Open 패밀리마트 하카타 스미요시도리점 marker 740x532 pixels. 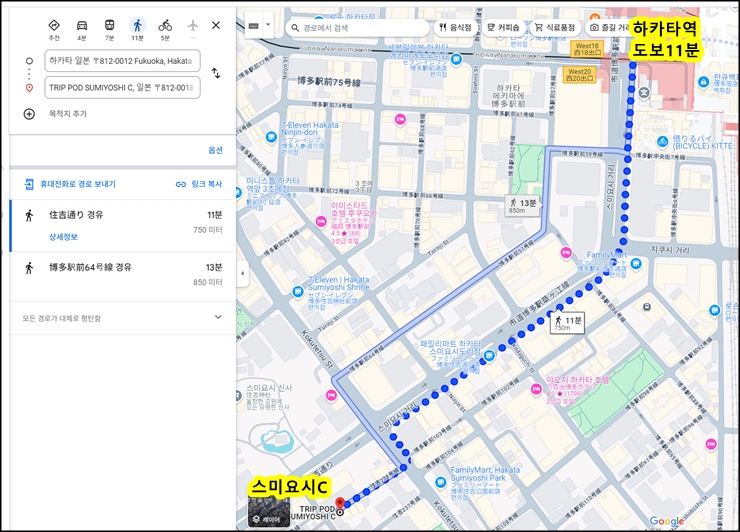point(489,355)
